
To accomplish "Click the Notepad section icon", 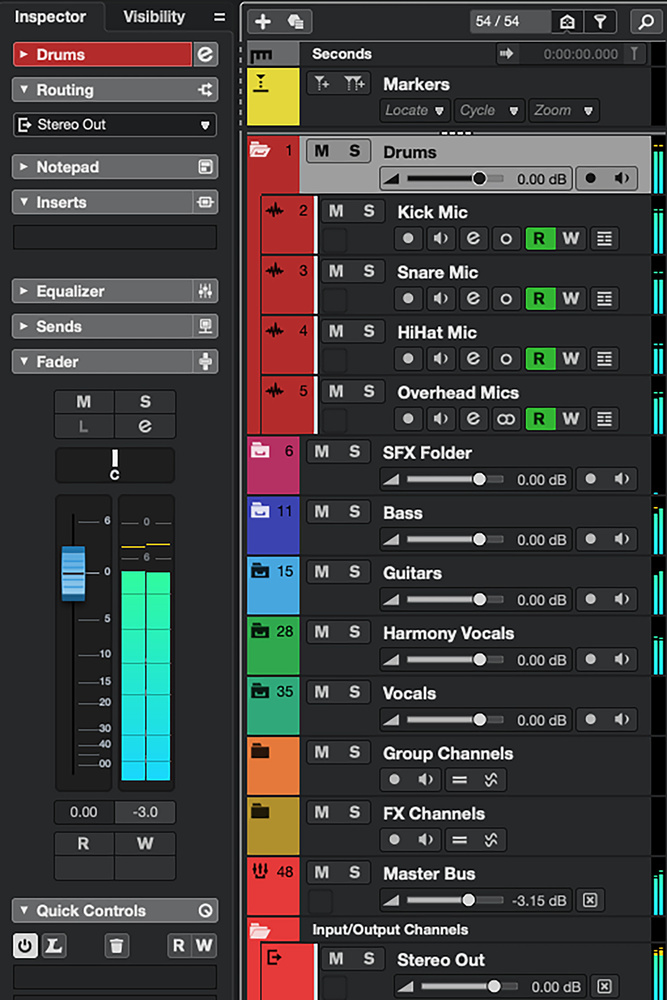I will click(x=205, y=166).
